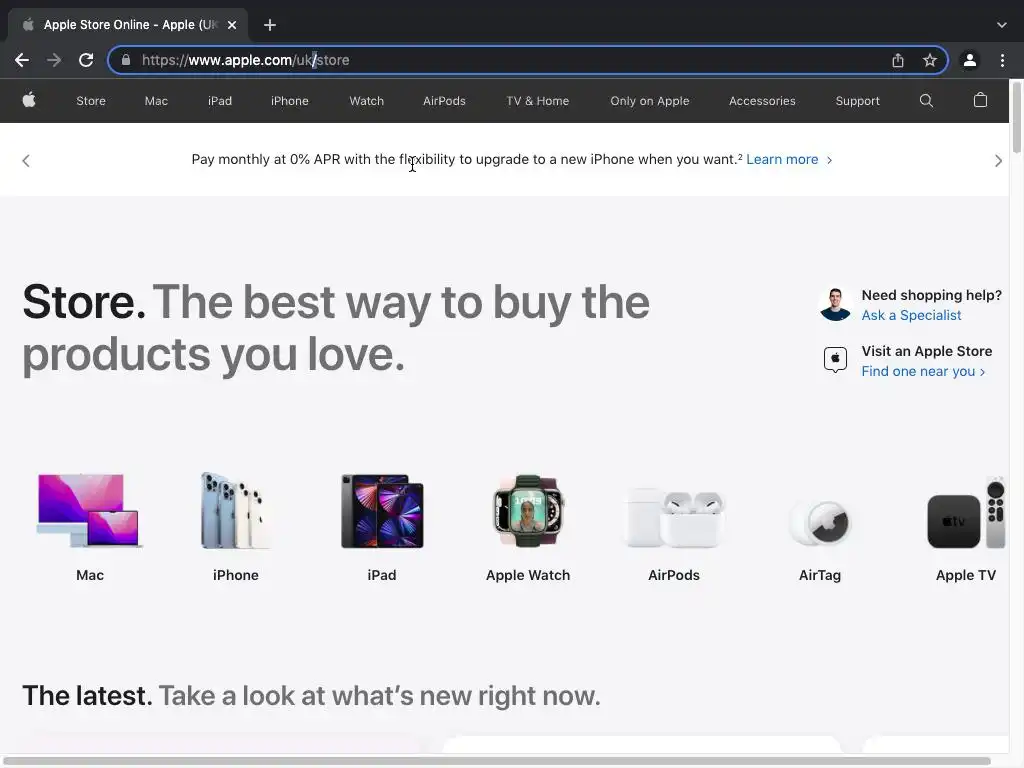Image resolution: width=1024 pixels, height=768 pixels.
Task: Click the Apple Watch category label
Action: click(528, 575)
